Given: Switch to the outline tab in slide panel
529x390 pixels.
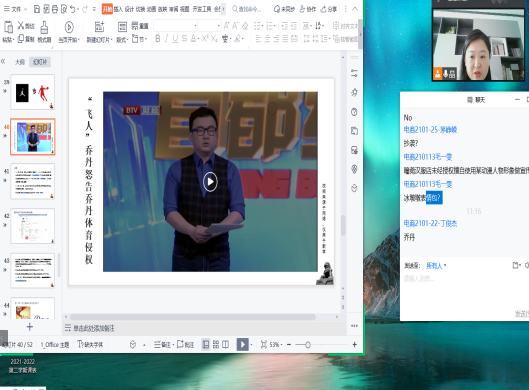Looking at the screenshot, I should tap(20, 62).
